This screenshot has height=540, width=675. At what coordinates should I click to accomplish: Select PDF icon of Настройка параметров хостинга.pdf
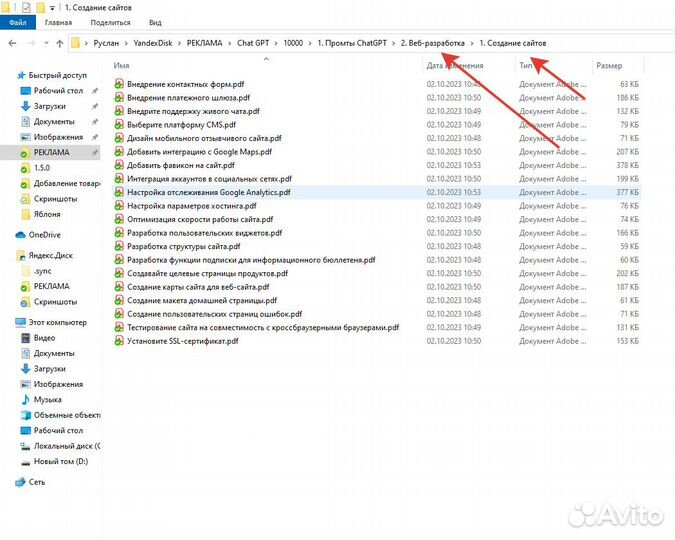[x=119, y=206]
